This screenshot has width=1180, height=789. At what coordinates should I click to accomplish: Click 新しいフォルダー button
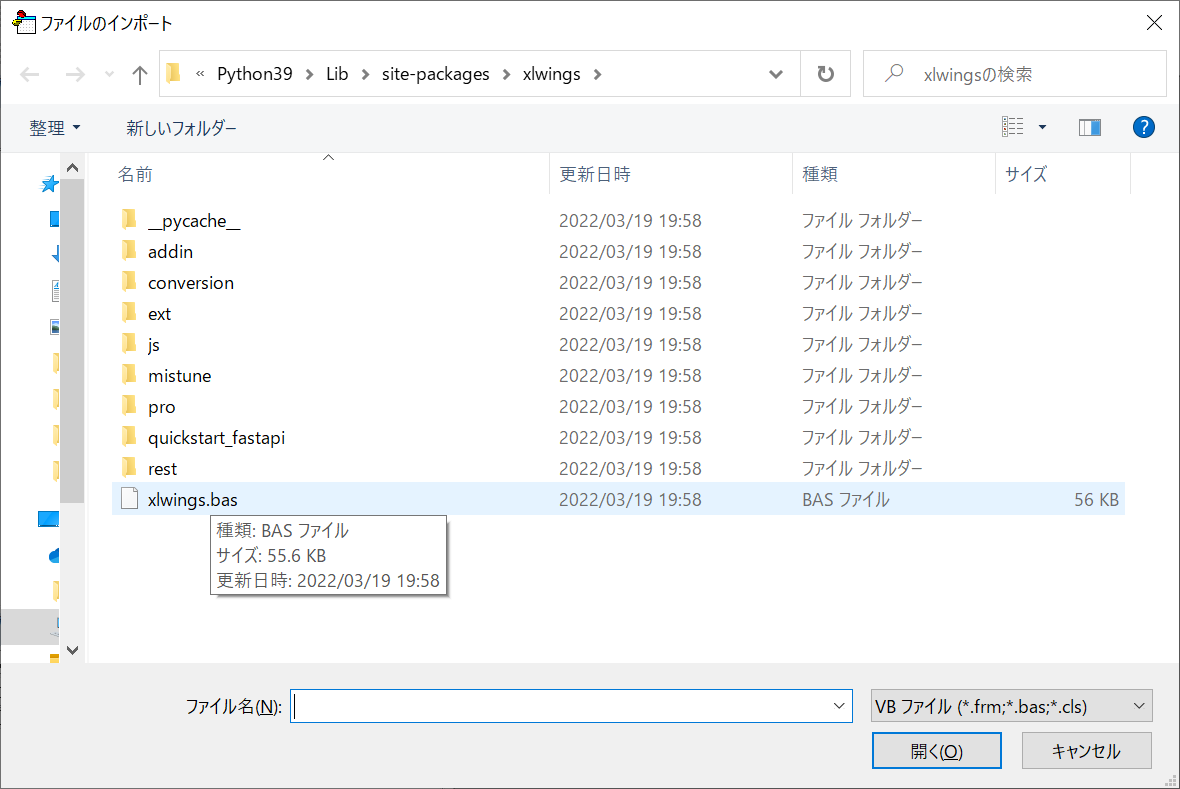[181, 128]
